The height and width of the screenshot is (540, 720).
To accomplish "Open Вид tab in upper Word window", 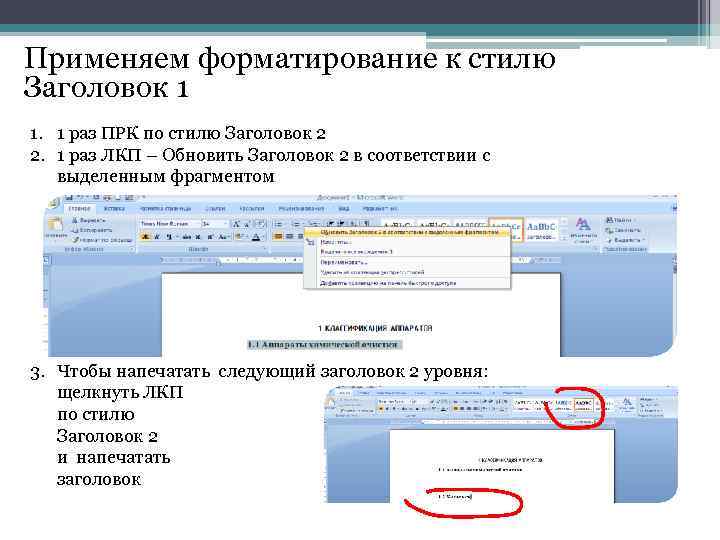I will tap(343, 208).
